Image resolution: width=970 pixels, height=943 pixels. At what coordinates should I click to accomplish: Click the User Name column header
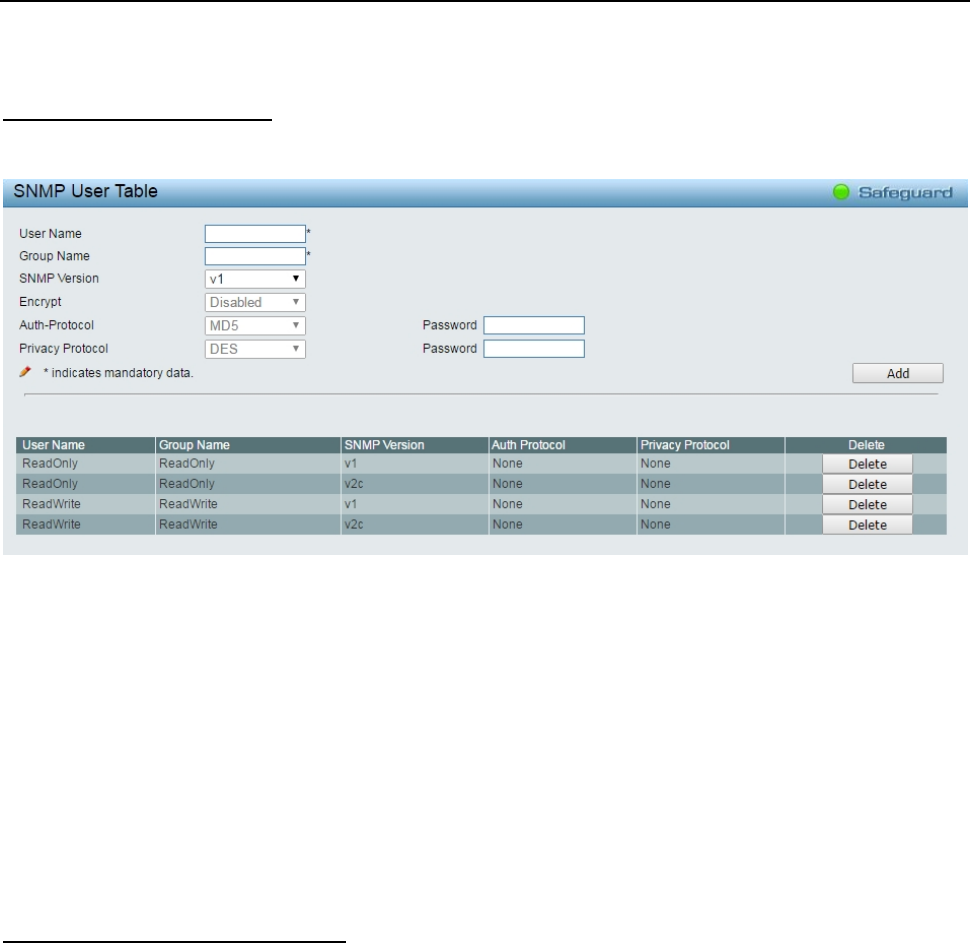click(85, 445)
